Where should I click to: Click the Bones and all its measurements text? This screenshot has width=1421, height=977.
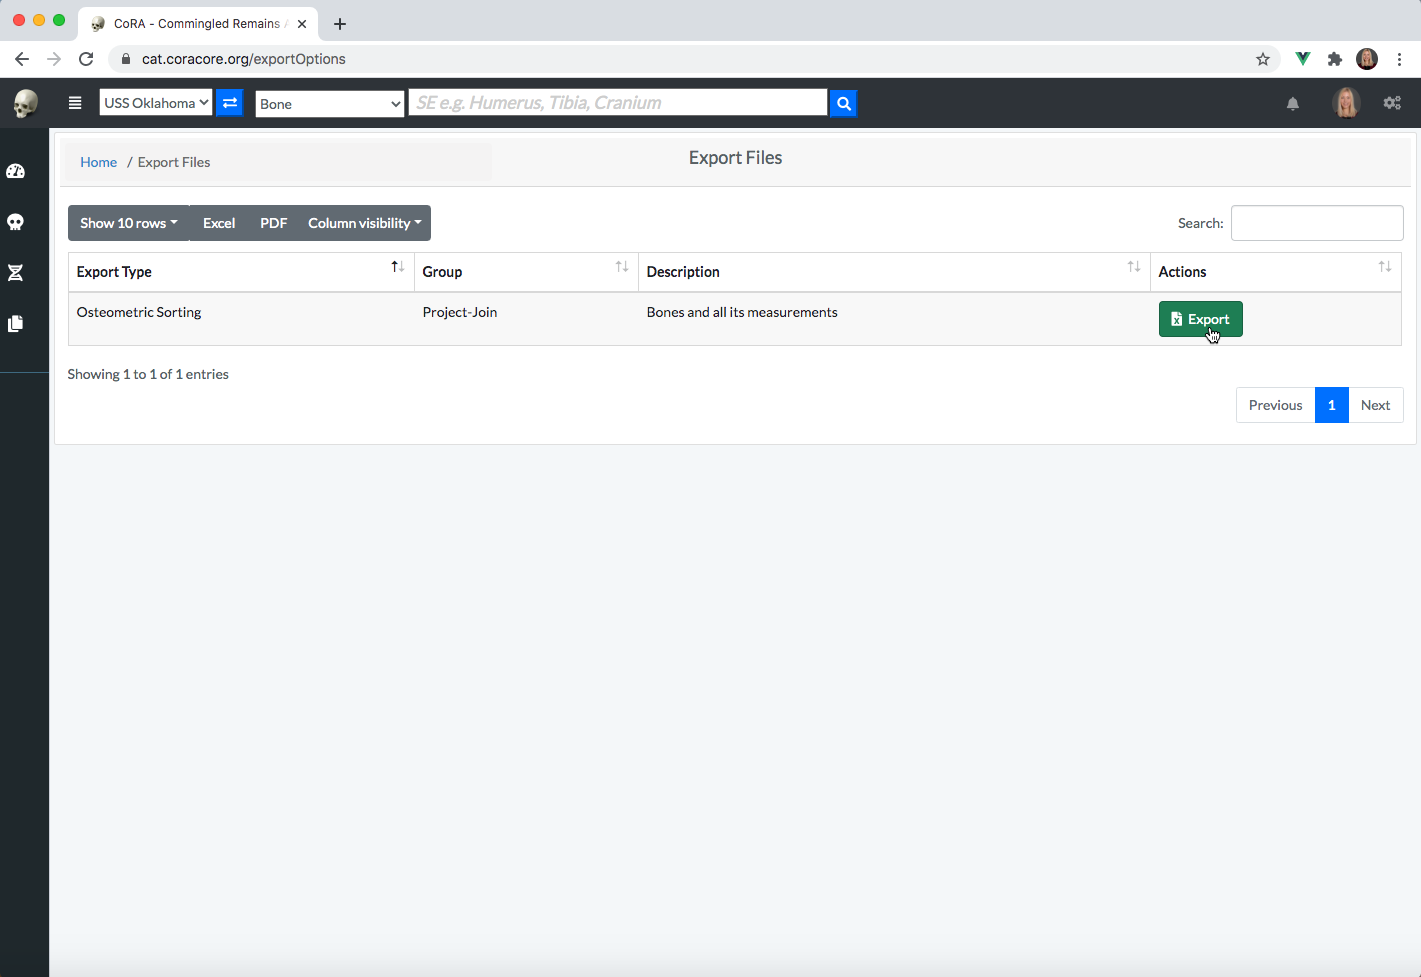(742, 312)
